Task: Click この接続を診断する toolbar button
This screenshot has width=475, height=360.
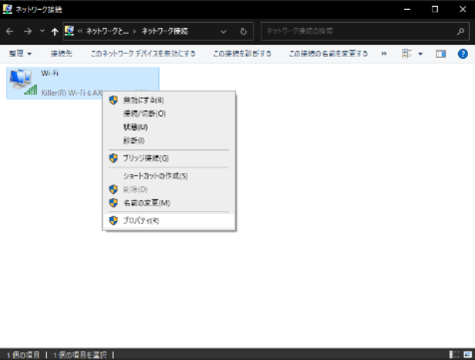Action: (x=242, y=53)
